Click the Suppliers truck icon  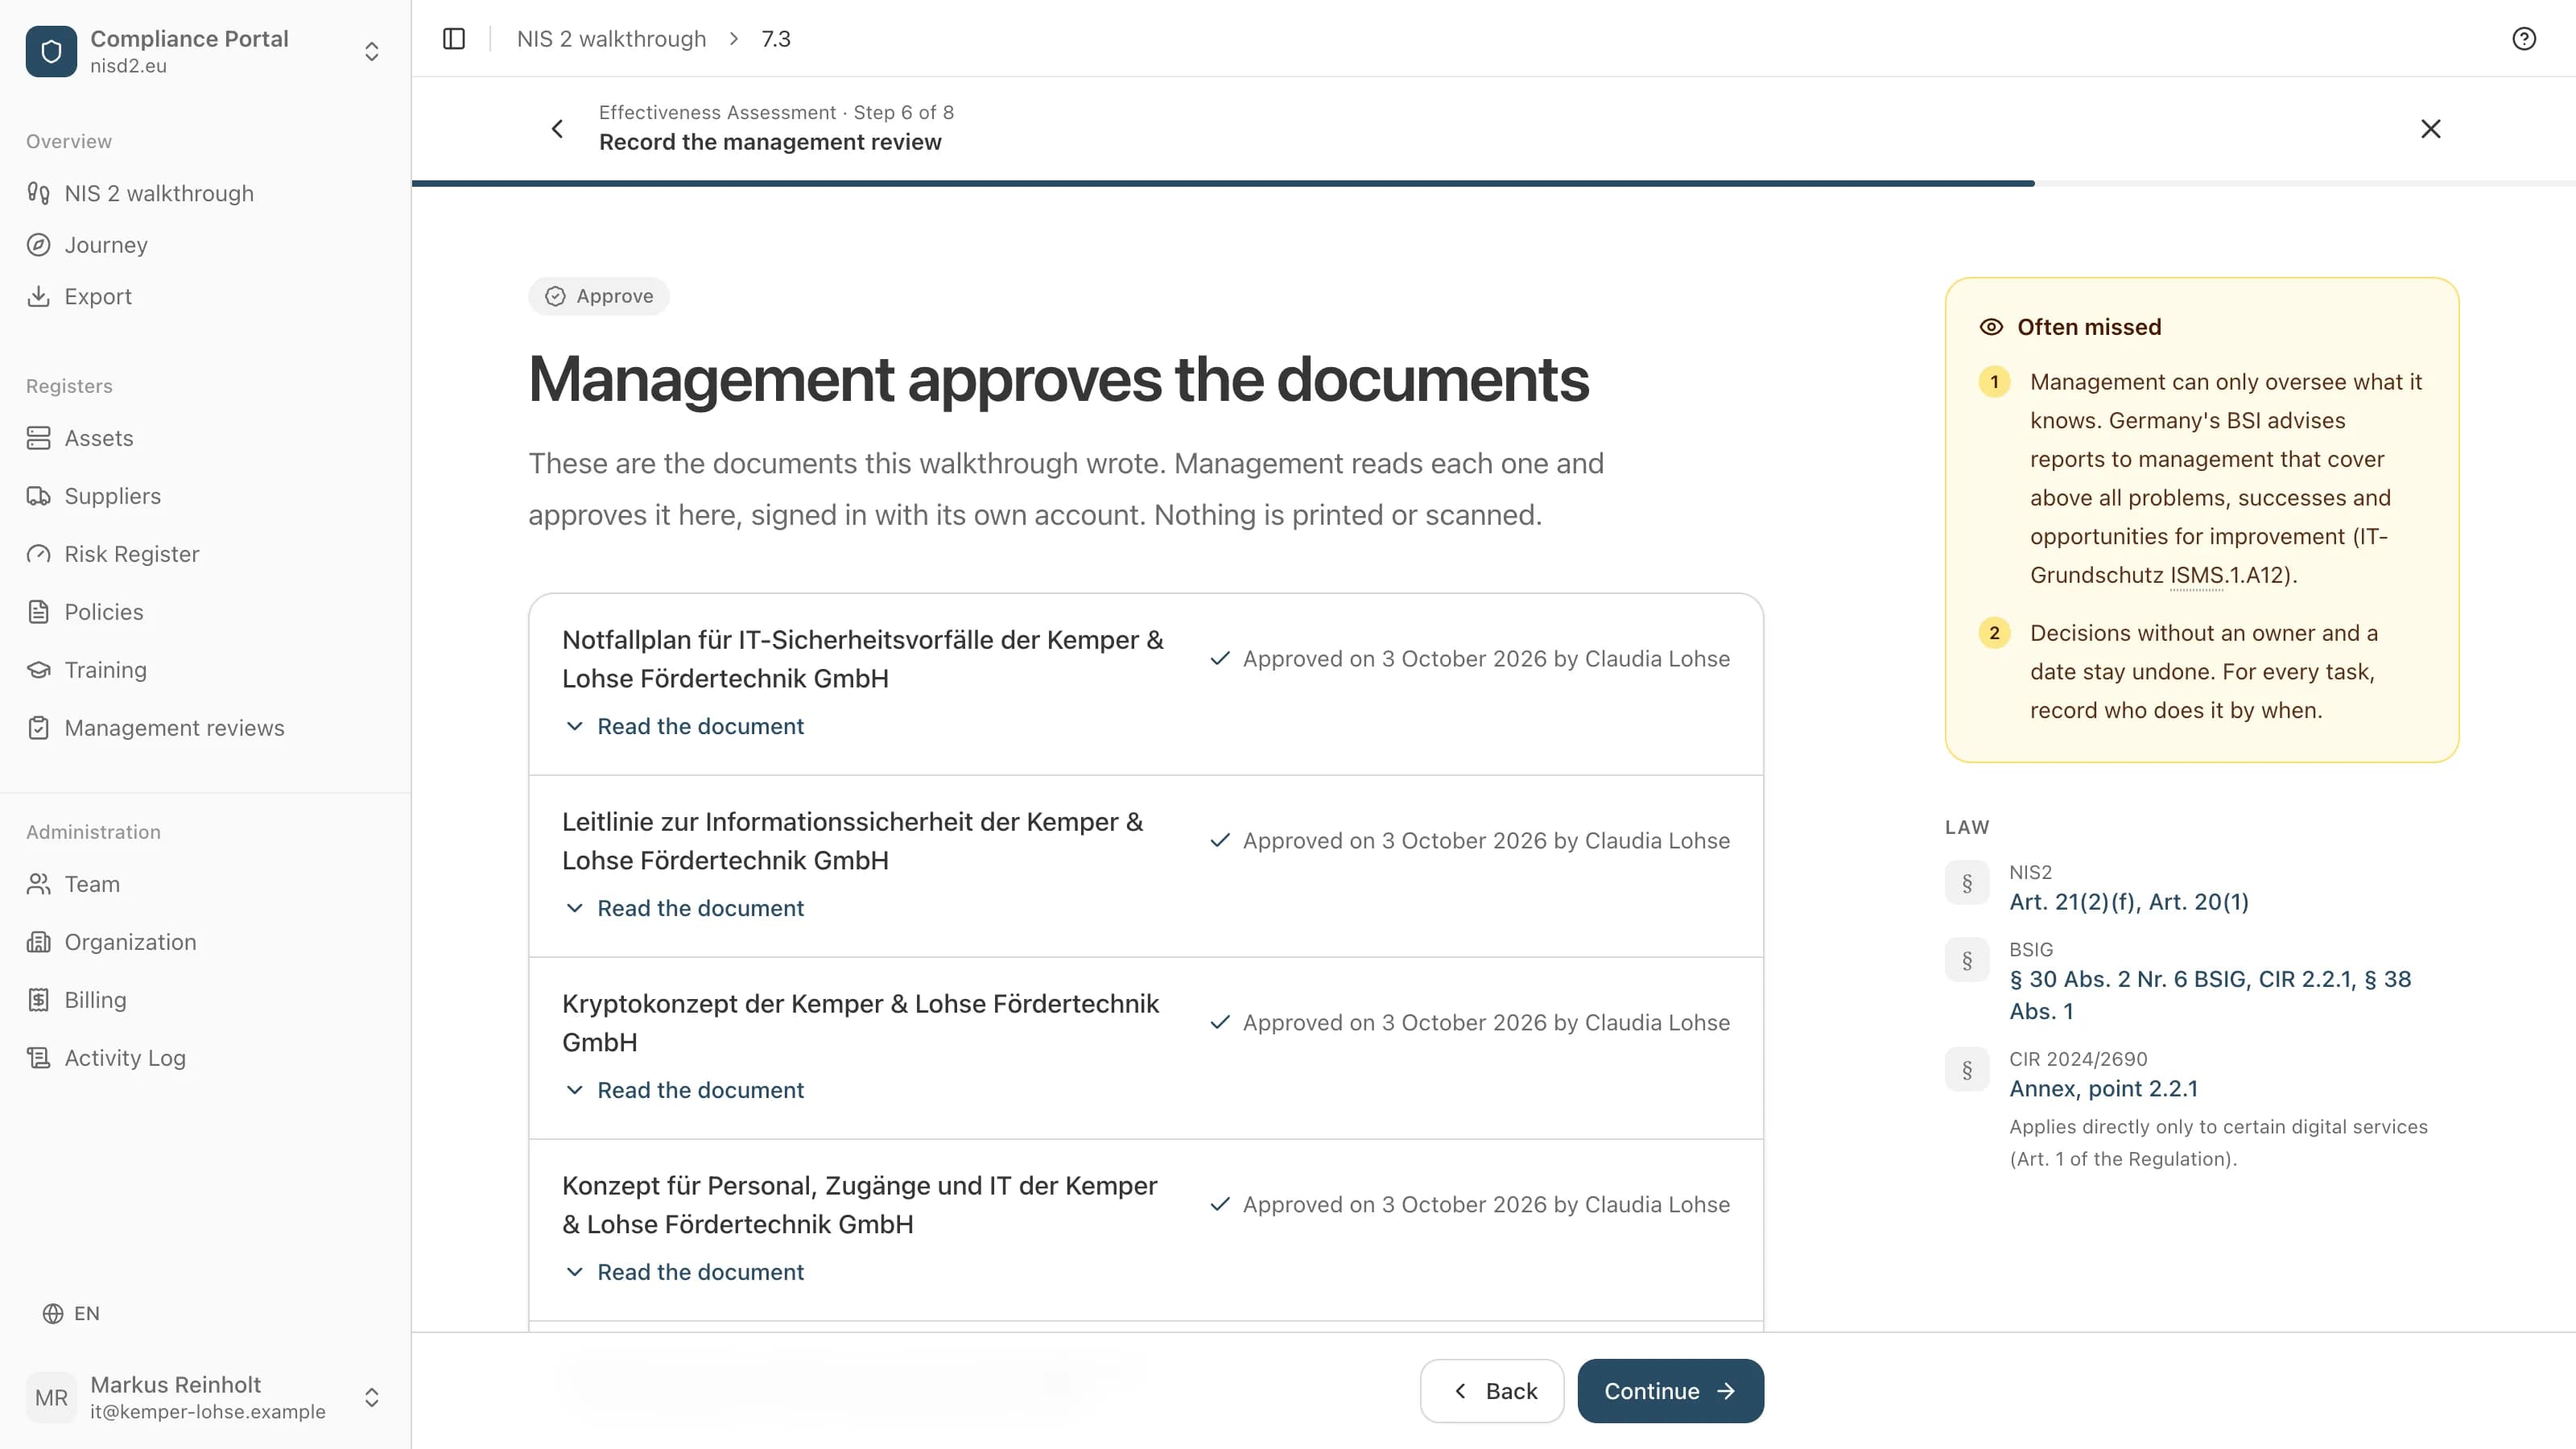(38, 496)
